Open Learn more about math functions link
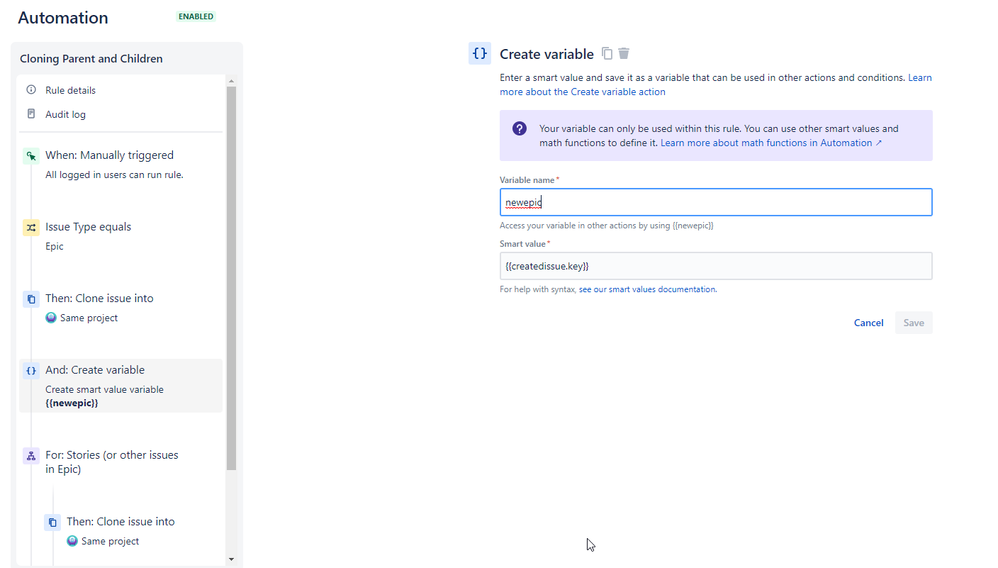 coord(771,143)
